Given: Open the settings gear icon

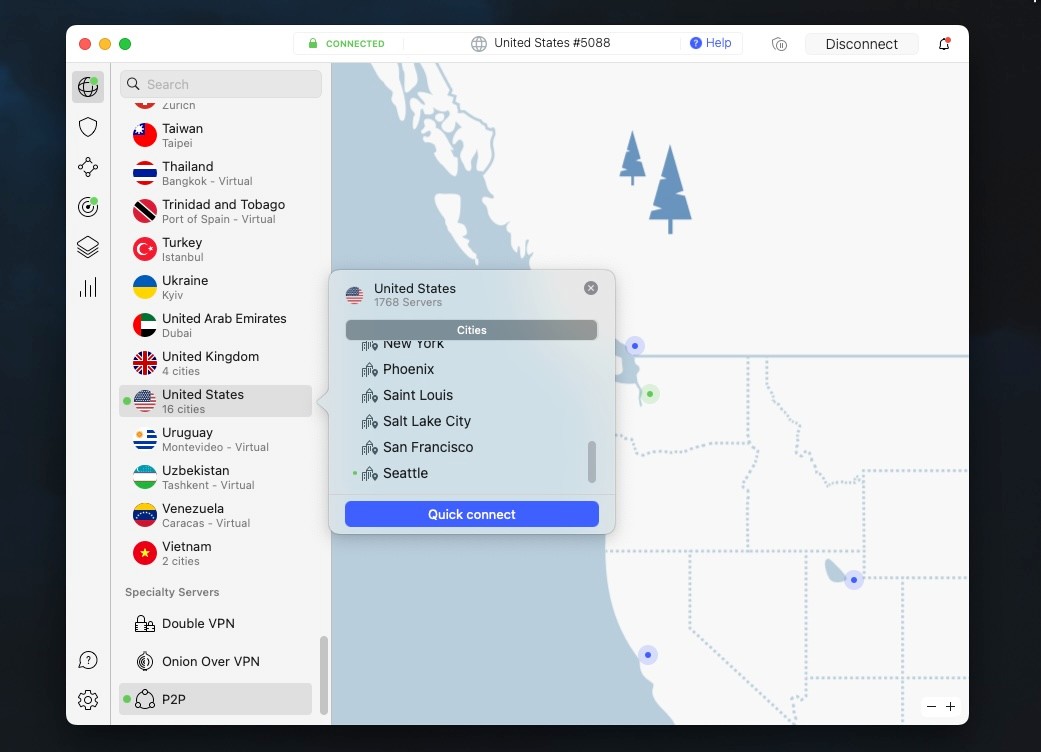Looking at the screenshot, I should 88,700.
